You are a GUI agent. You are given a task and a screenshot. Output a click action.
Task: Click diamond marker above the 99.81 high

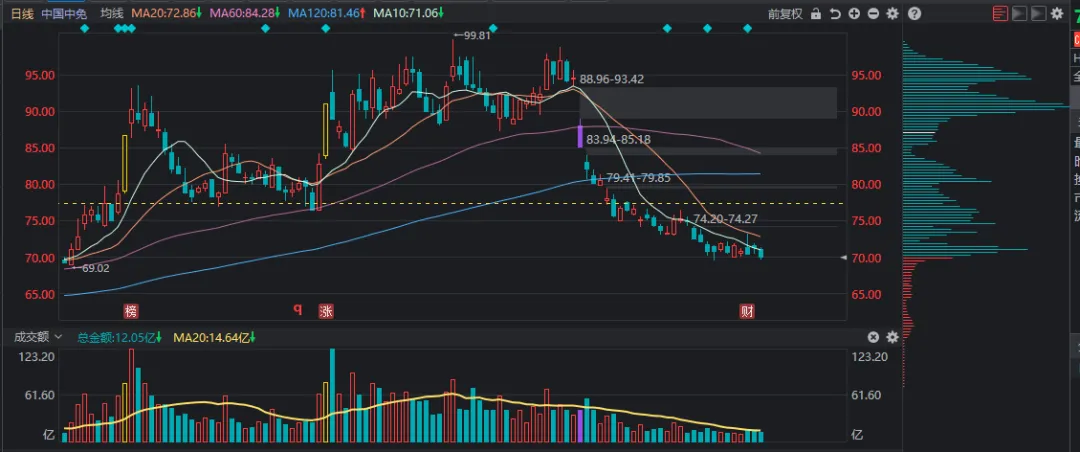tap(492, 28)
